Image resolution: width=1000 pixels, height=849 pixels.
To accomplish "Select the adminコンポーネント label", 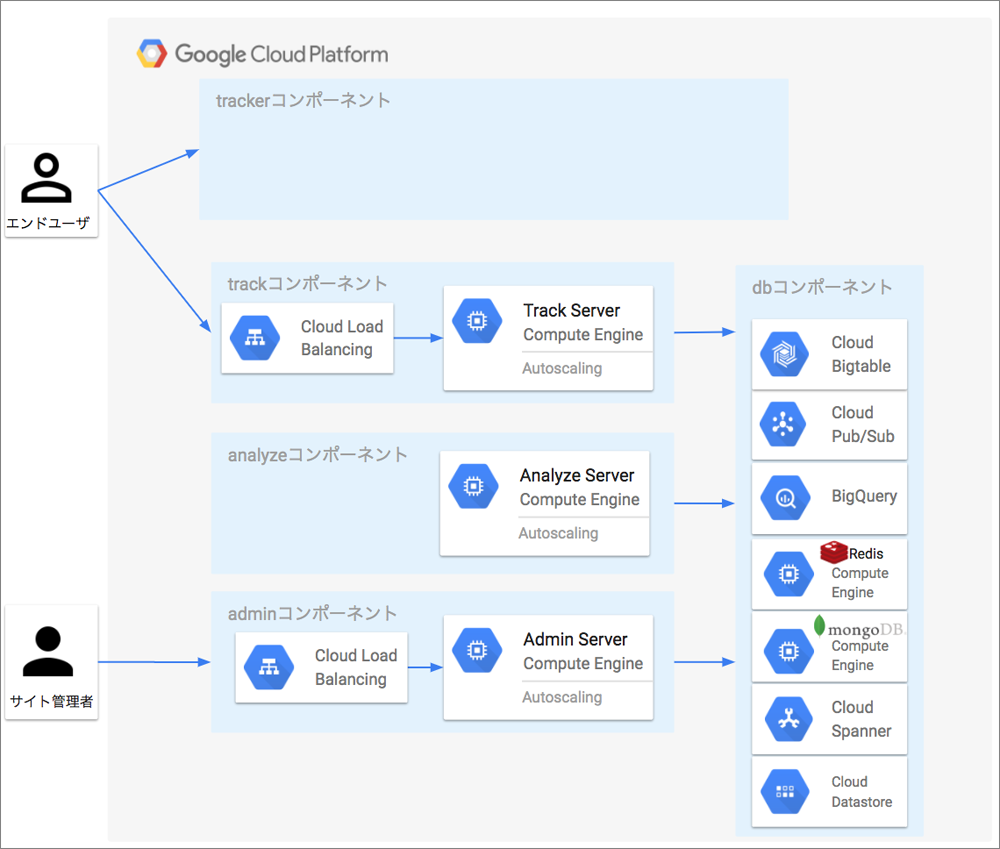I will point(312,614).
